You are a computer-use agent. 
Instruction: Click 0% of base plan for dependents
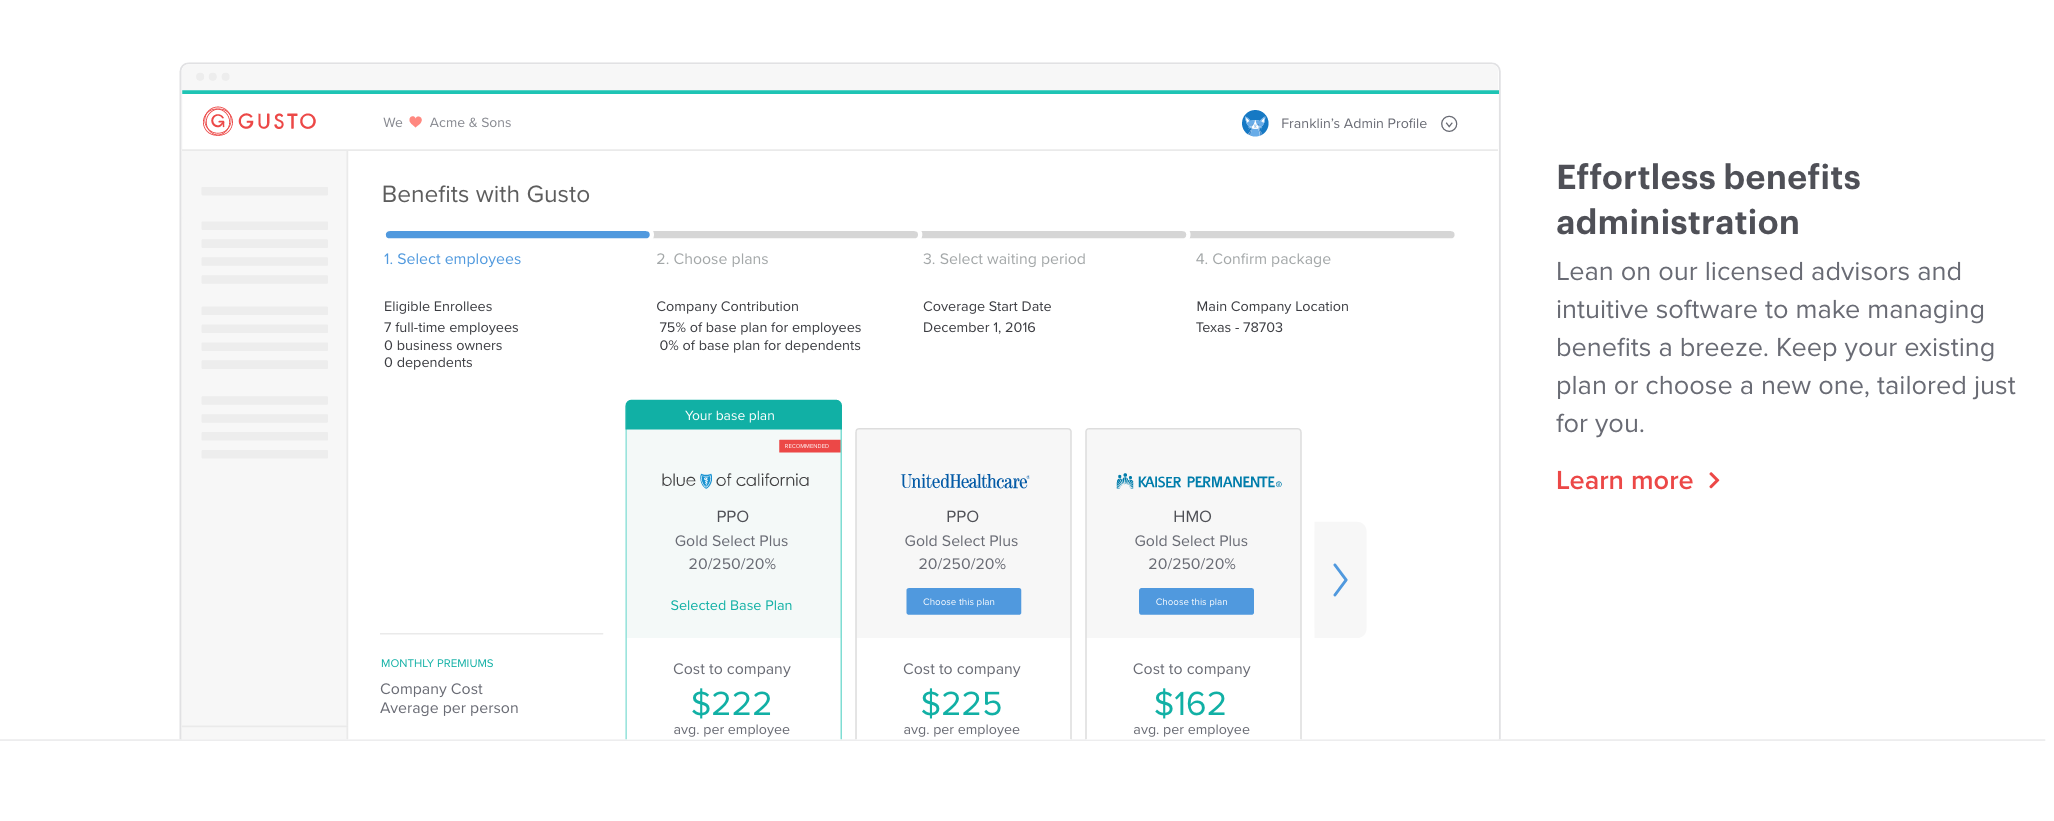tap(760, 346)
